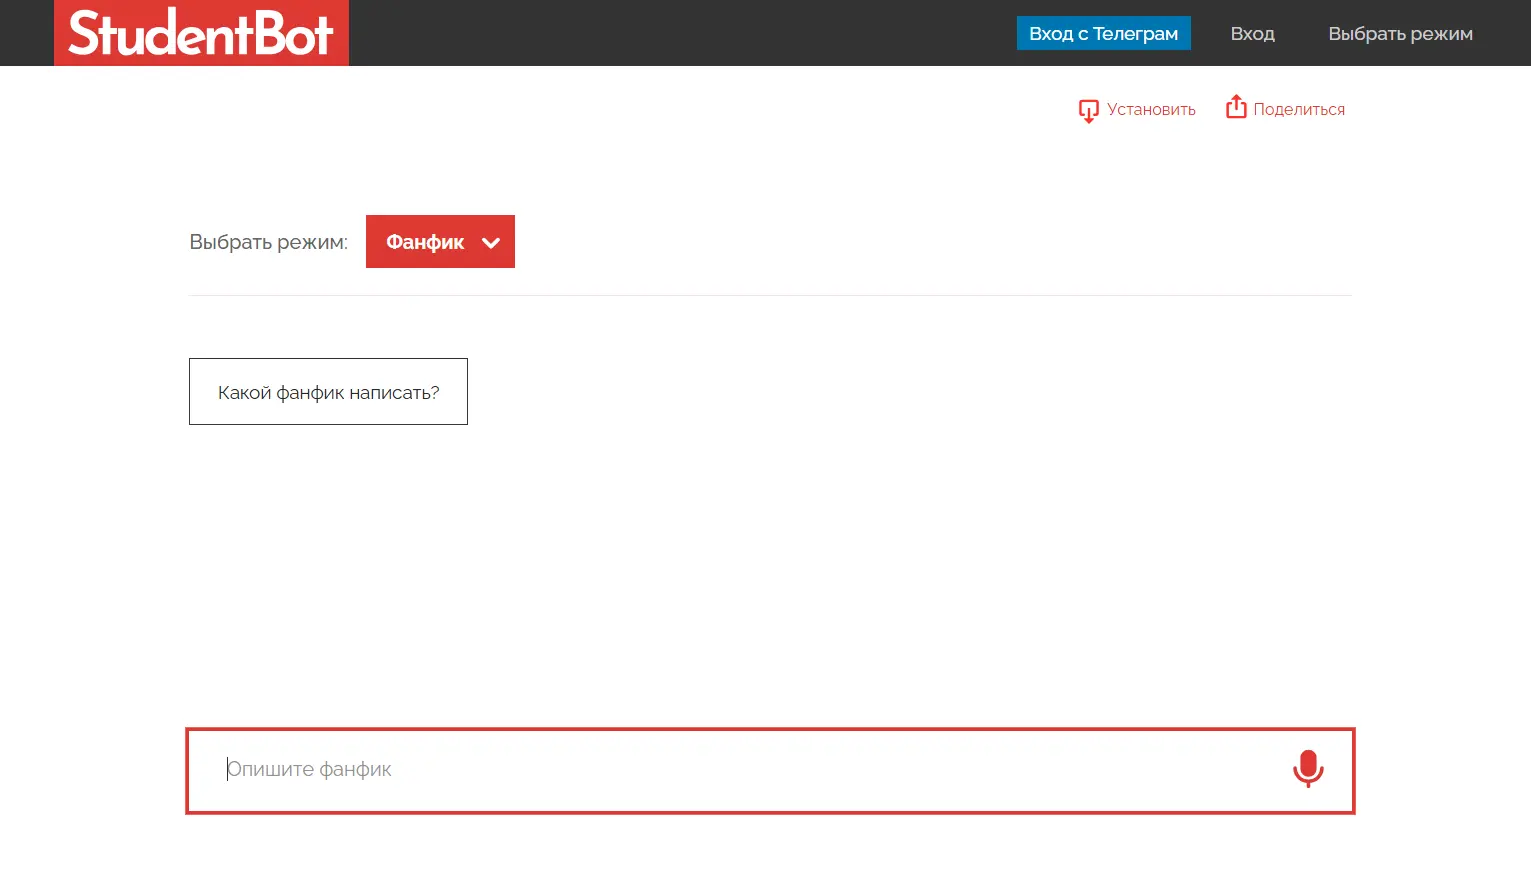Click the StudentBot logo

point(201,33)
